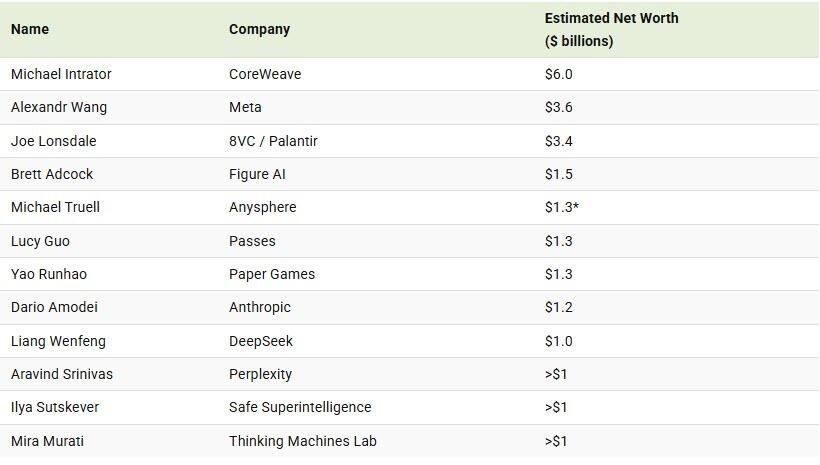820x465 pixels.
Task: Click the Company column header
Action: click(x=259, y=29)
